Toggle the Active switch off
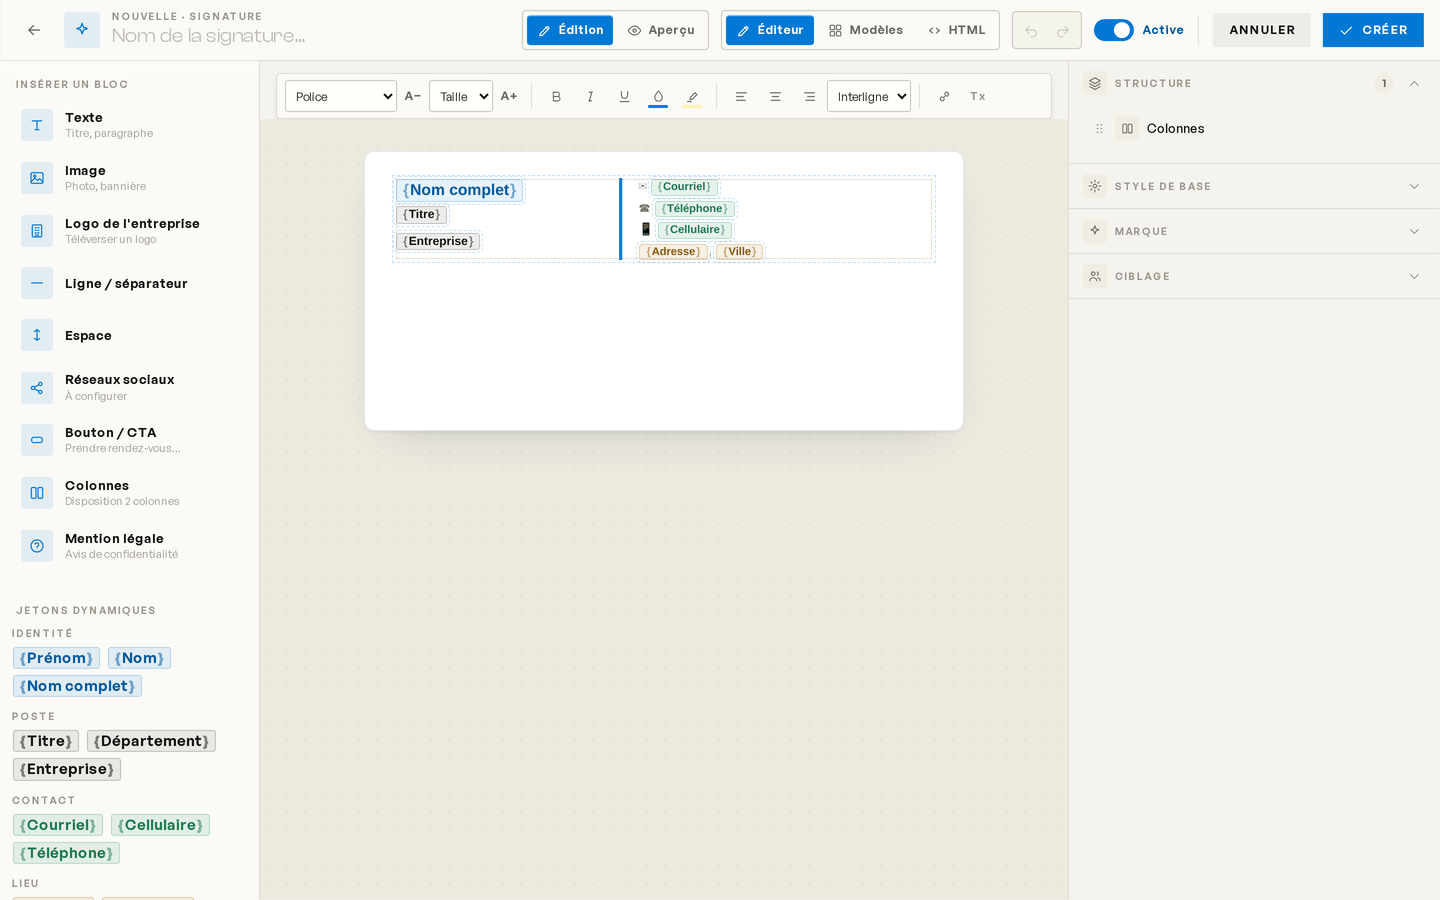 [1113, 30]
